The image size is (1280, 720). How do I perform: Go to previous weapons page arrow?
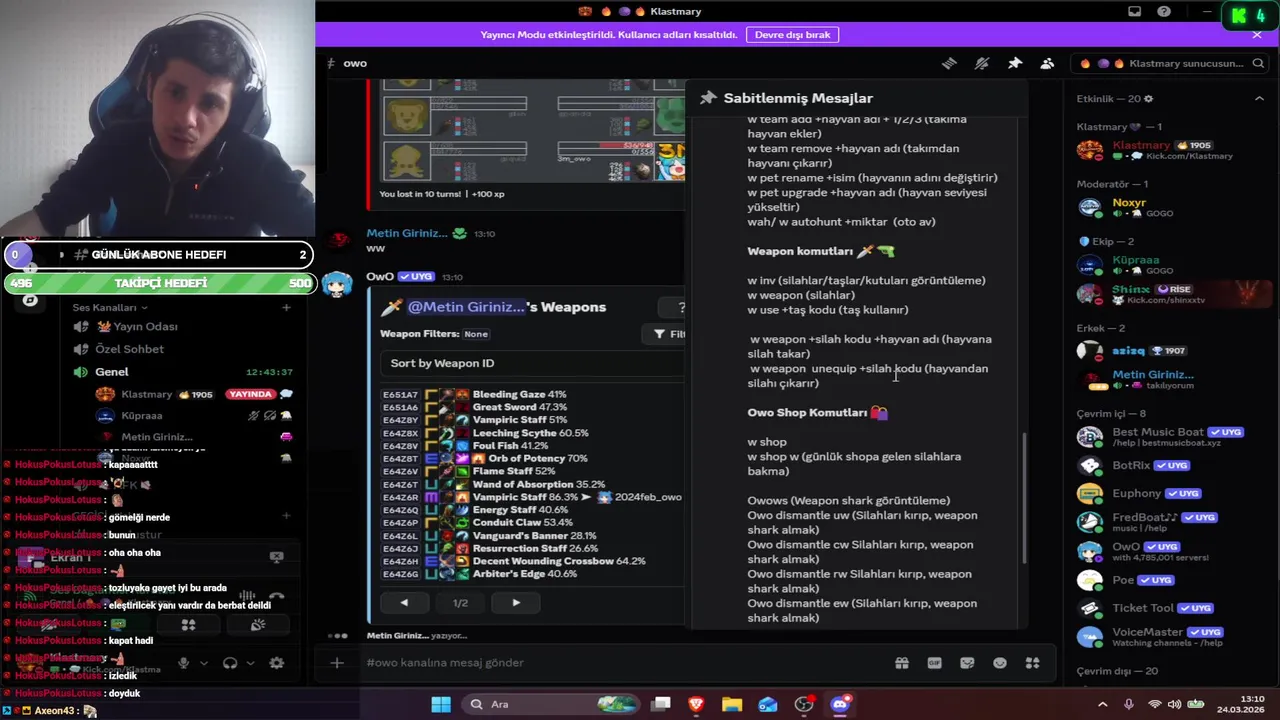[x=404, y=603]
